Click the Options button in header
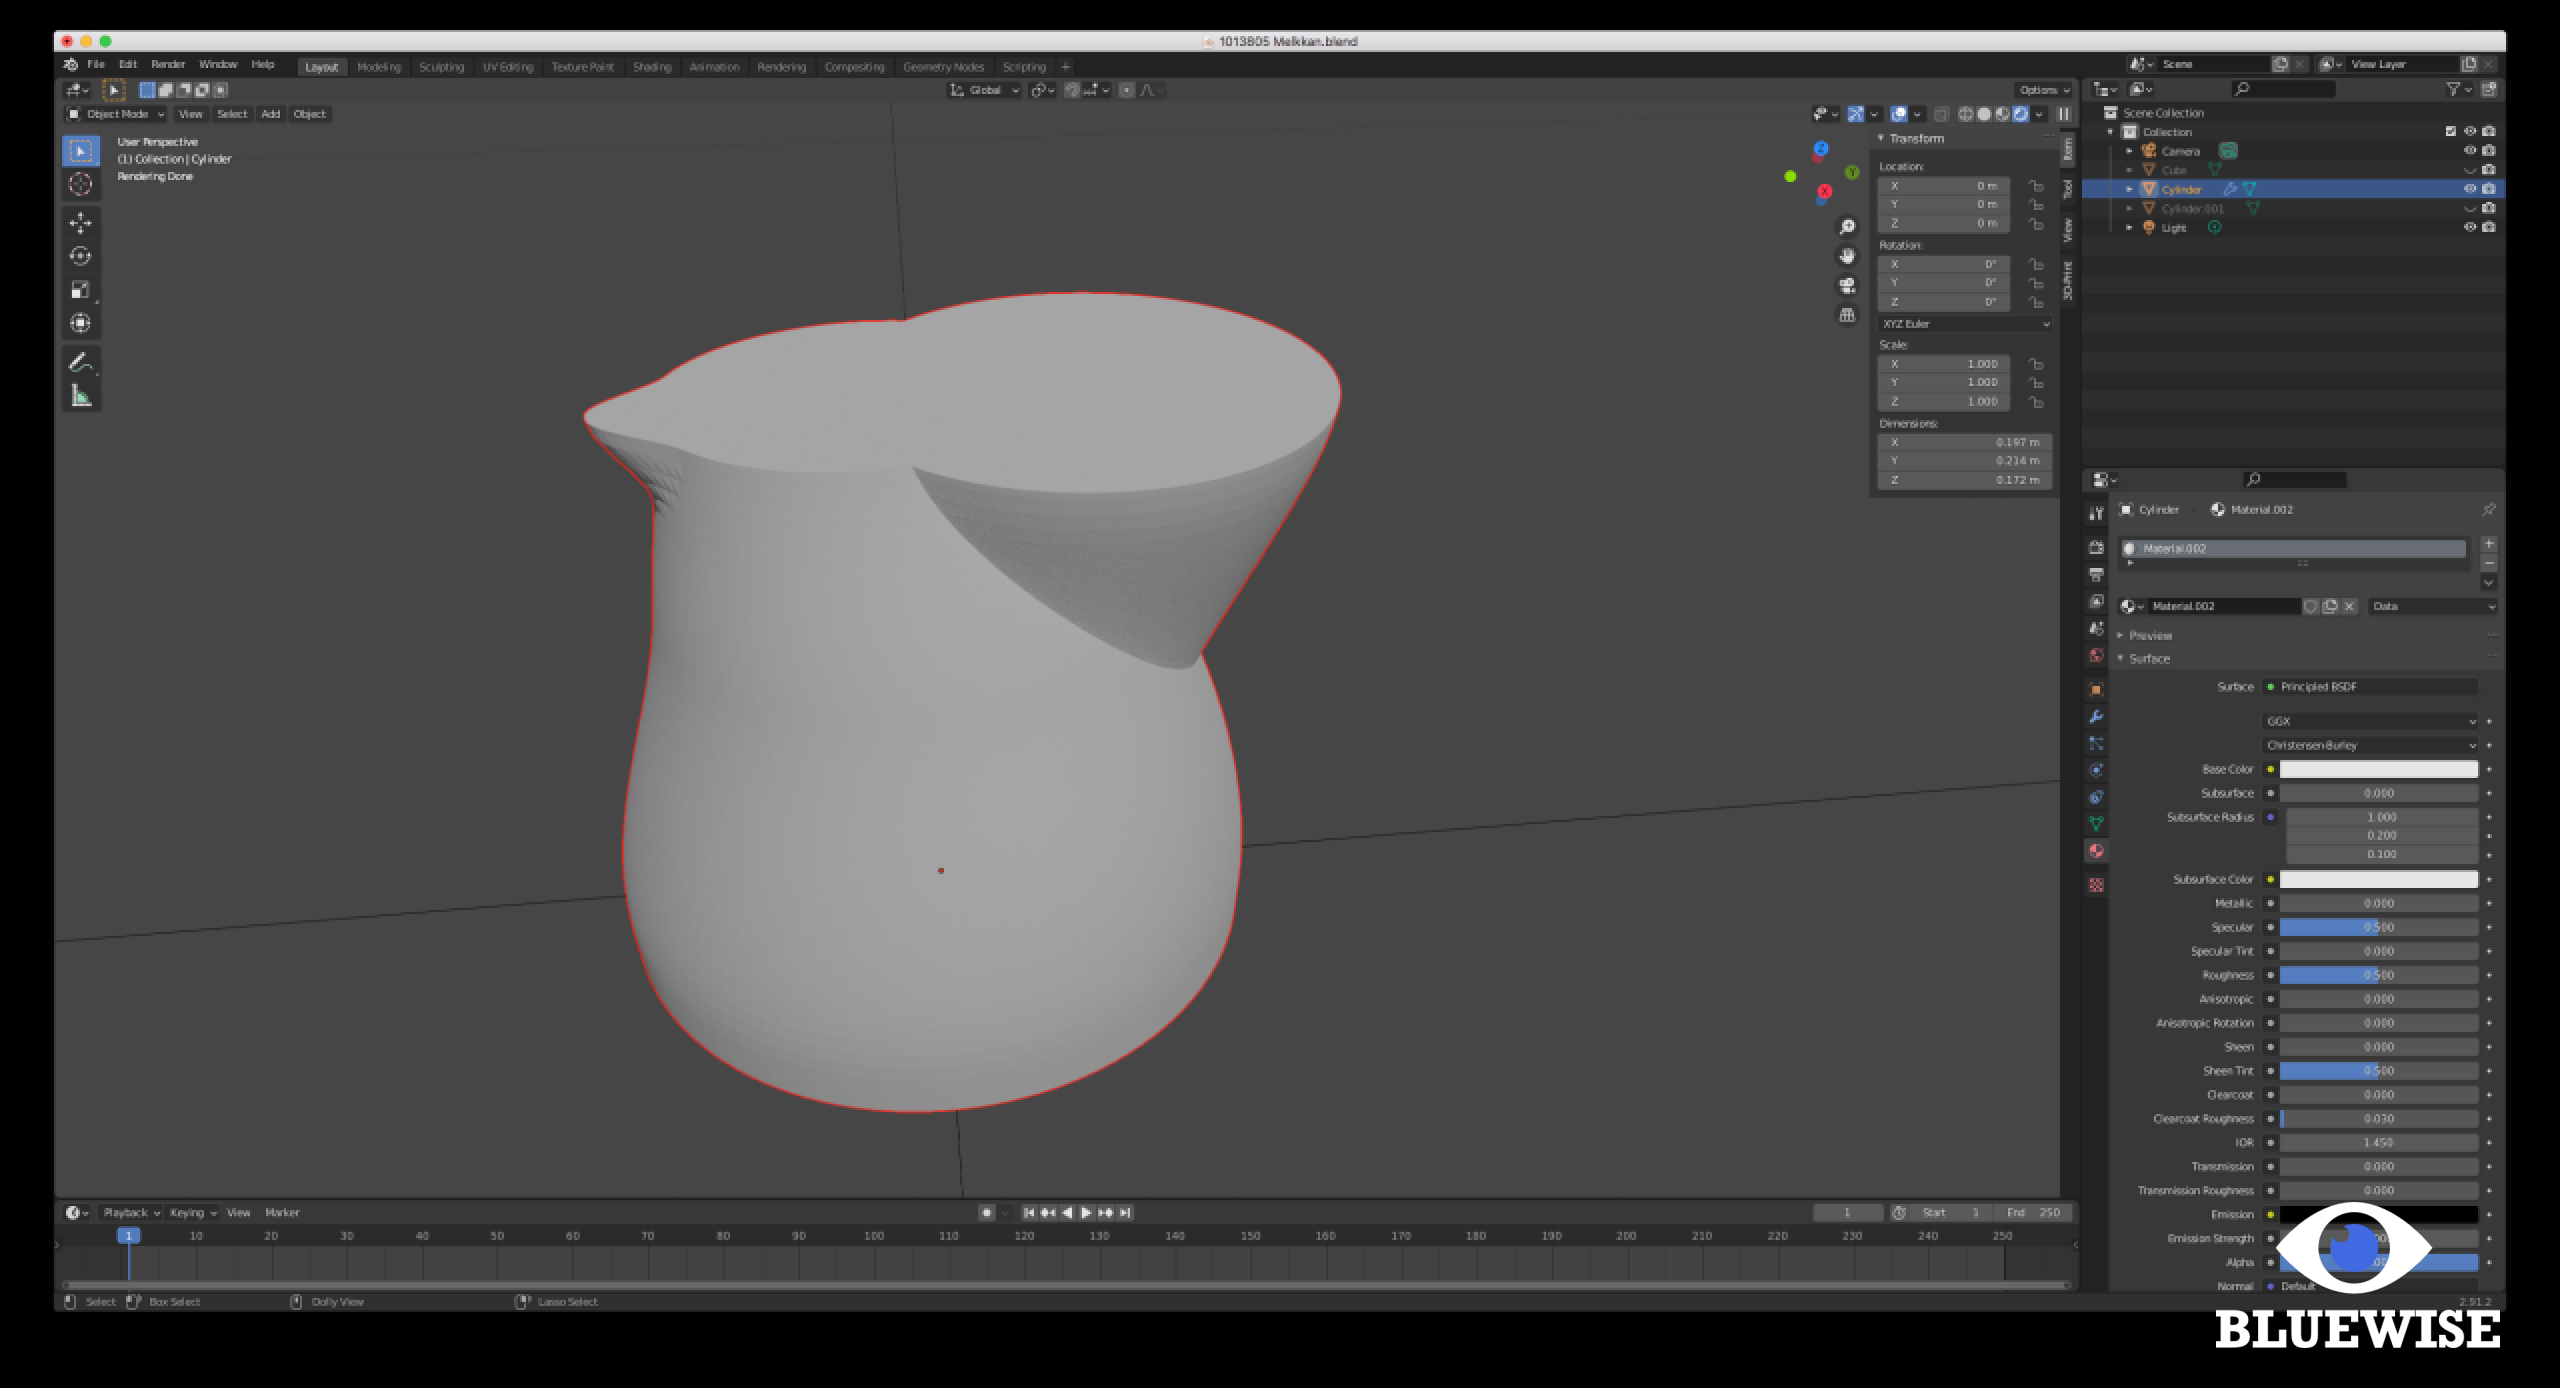 [x=2043, y=90]
